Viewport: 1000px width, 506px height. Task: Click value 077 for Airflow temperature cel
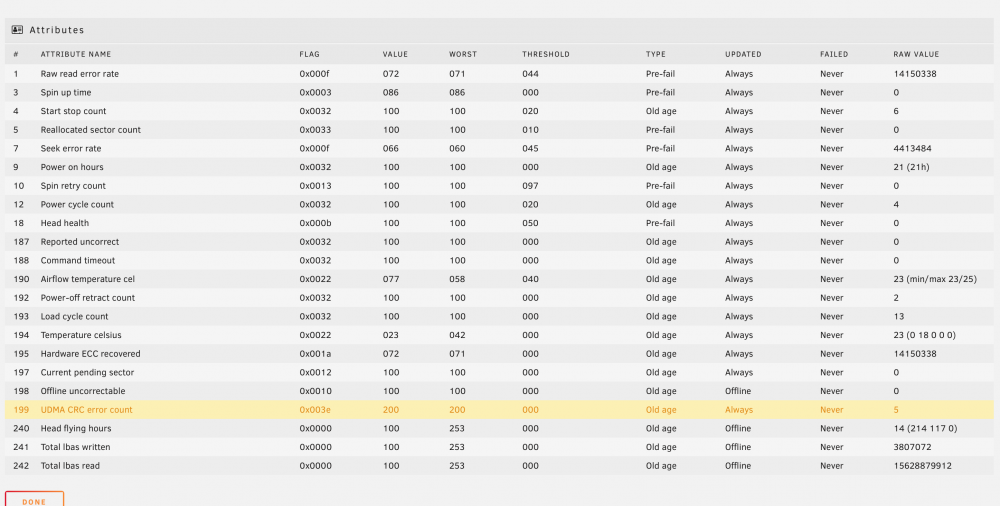click(x=391, y=279)
